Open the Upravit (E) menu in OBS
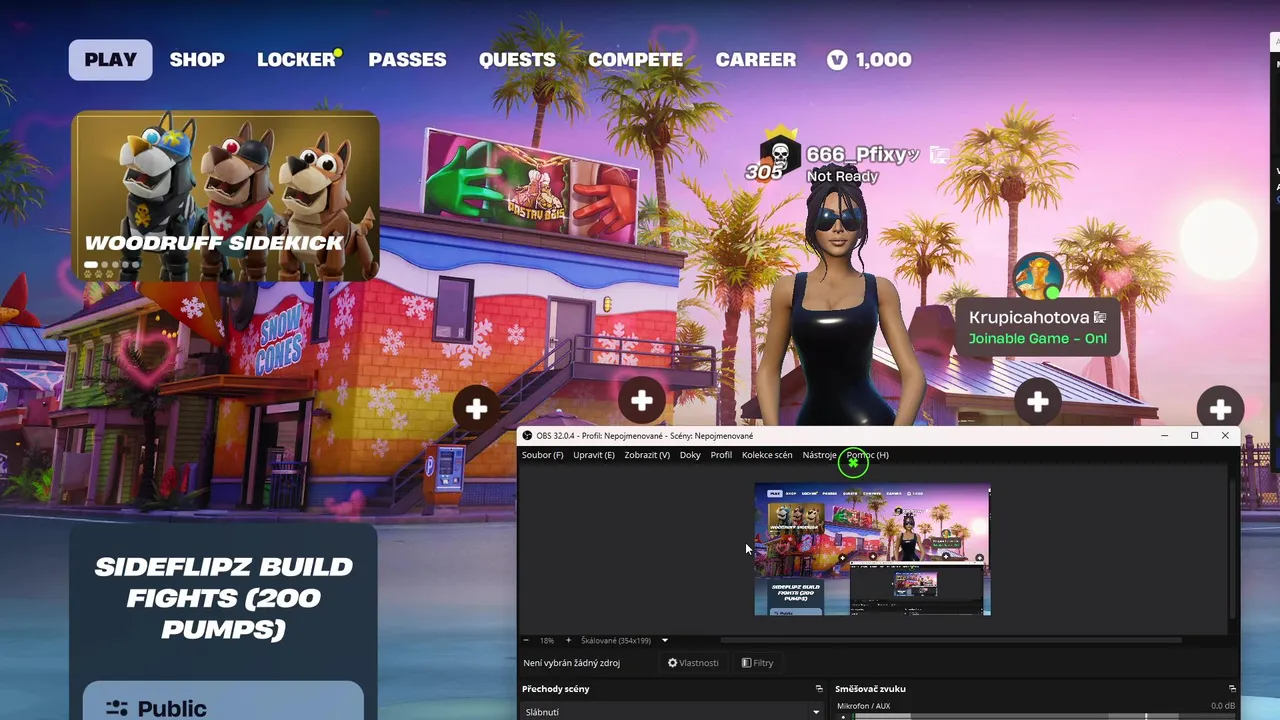1280x720 pixels. click(594, 455)
